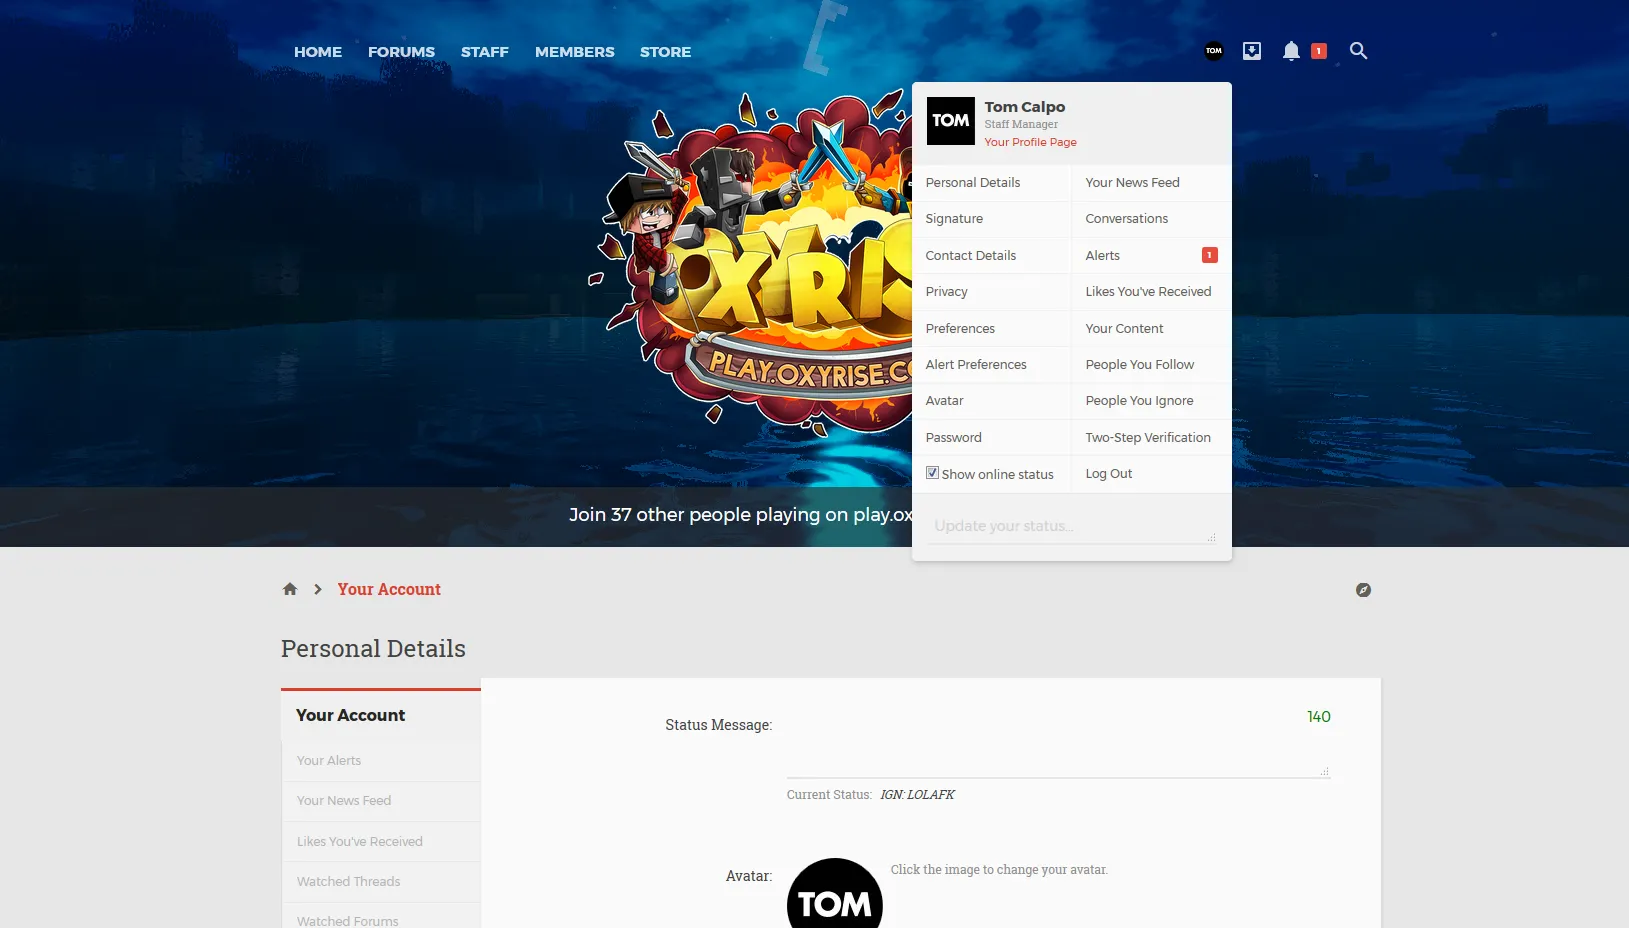This screenshot has height=928, width=1629.
Task: Open Conversations from account menu
Action: click(x=1152, y=219)
